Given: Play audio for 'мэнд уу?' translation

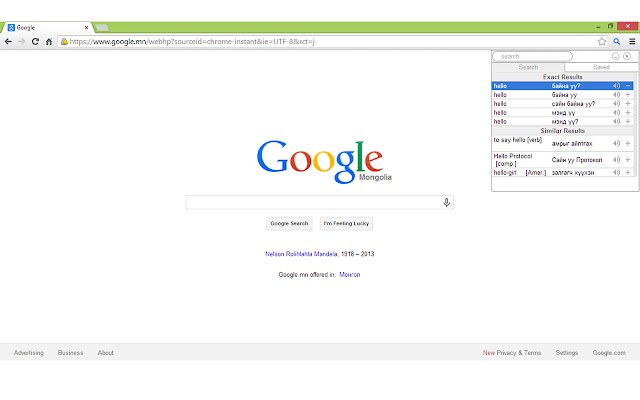Looking at the screenshot, I should (x=616, y=122).
